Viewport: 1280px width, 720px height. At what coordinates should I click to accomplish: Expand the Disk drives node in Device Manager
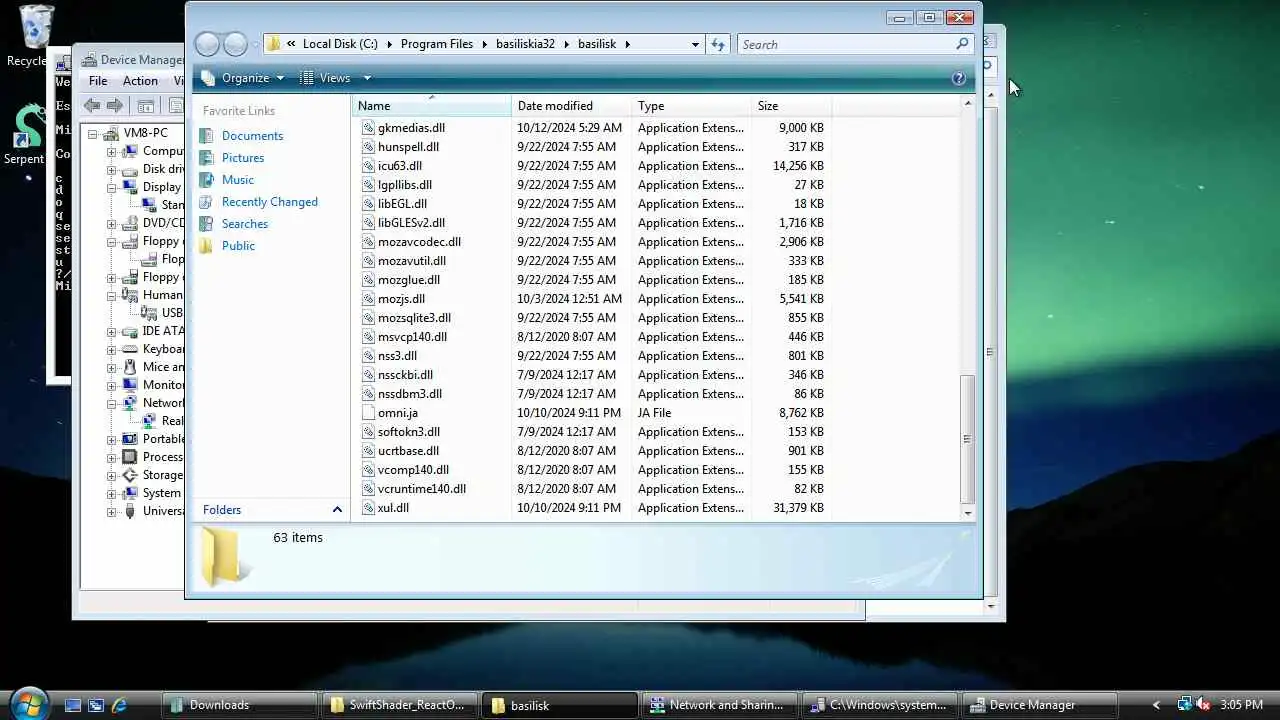pyautogui.click(x=113, y=169)
